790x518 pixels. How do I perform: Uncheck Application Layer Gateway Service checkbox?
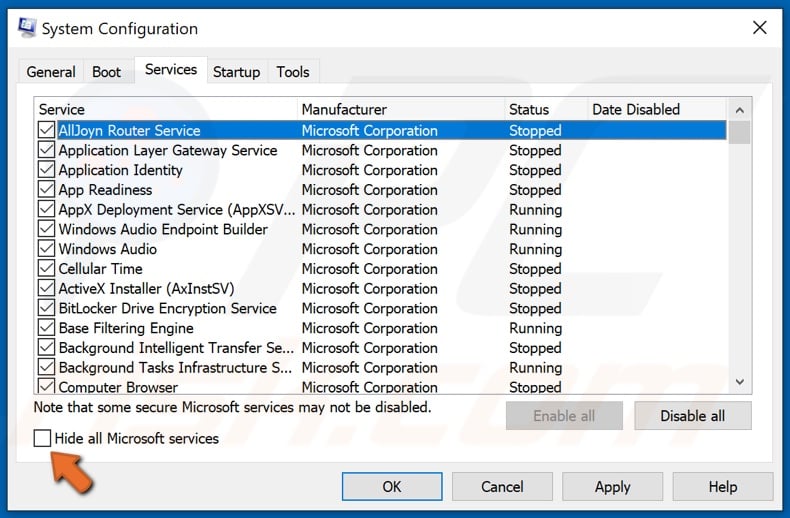pos(46,150)
